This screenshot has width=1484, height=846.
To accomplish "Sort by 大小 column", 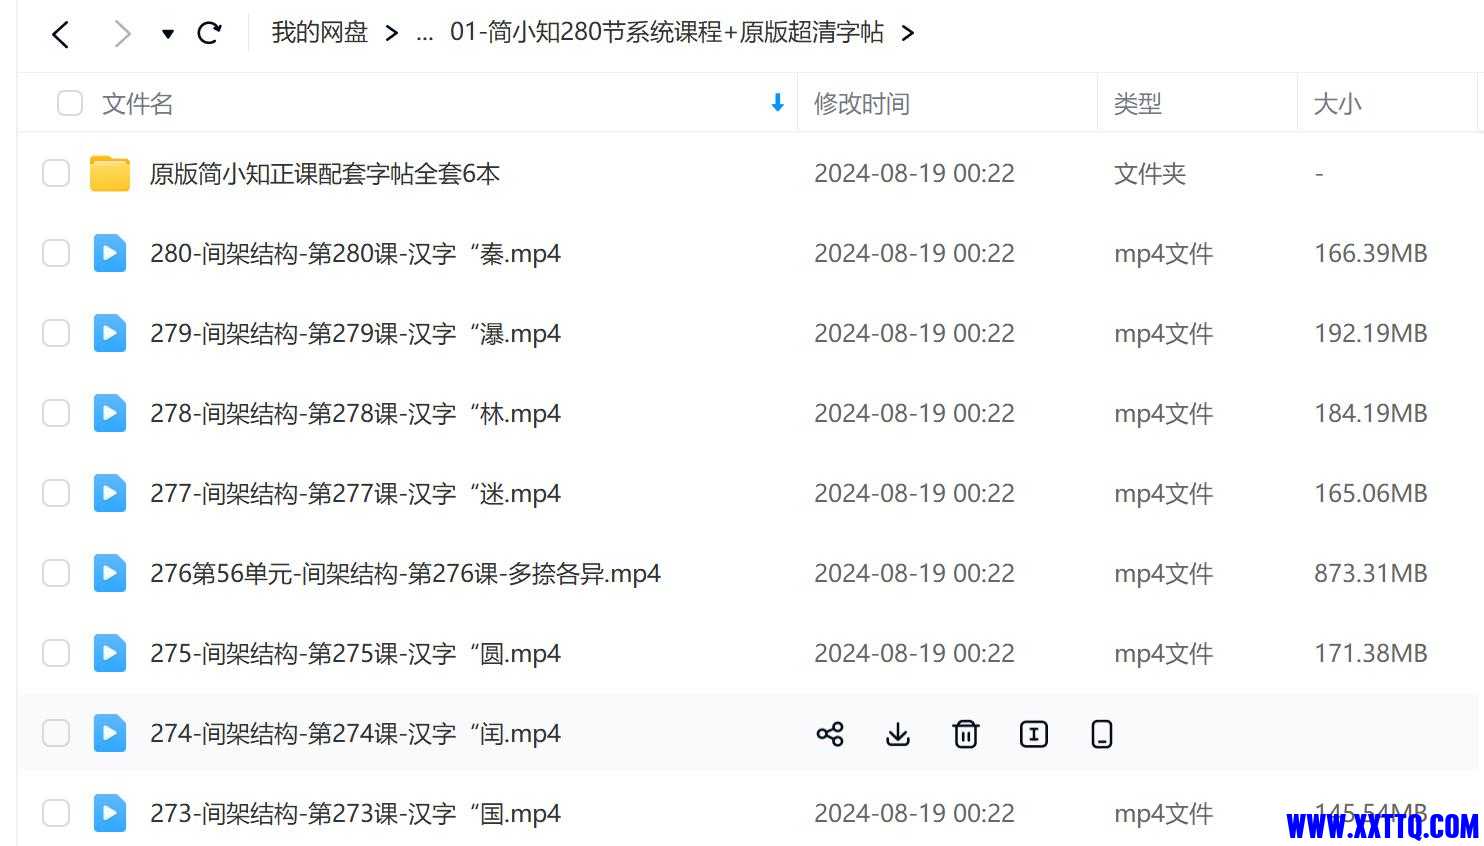I will 1338,104.
